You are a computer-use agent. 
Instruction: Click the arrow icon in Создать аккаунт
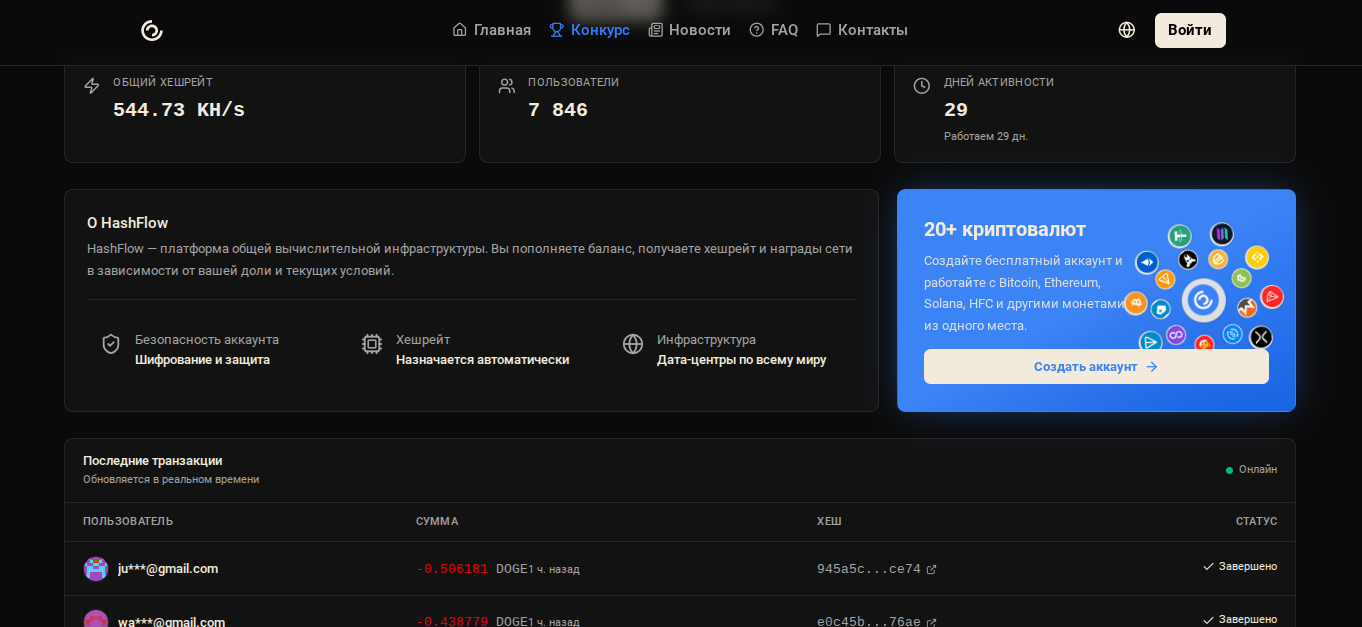[1152, 367]
